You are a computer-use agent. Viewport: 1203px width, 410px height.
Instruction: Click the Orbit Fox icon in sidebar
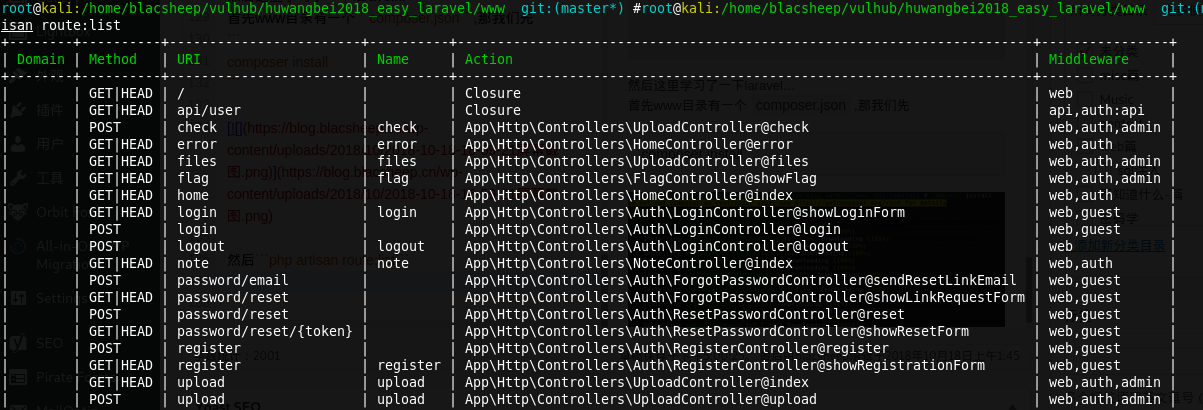tap(19, 212)
